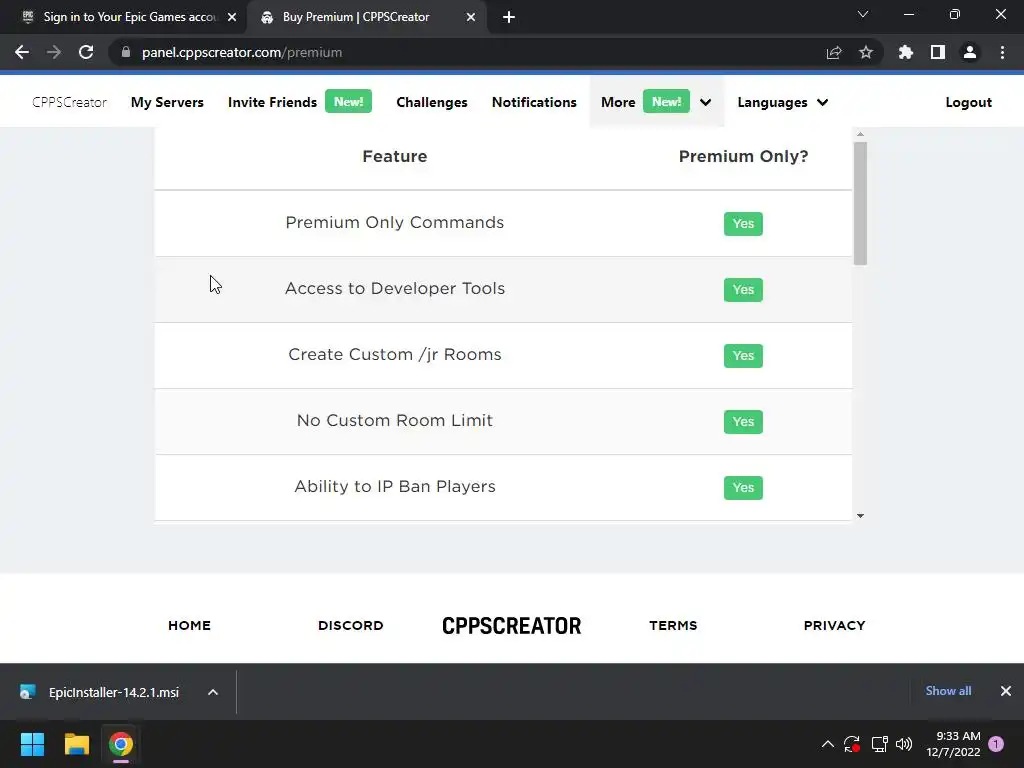This screenshot has width=1024, height=768.
Task: Click the Yes badge for Access to Developer Tools
Action: pos(743,289)
